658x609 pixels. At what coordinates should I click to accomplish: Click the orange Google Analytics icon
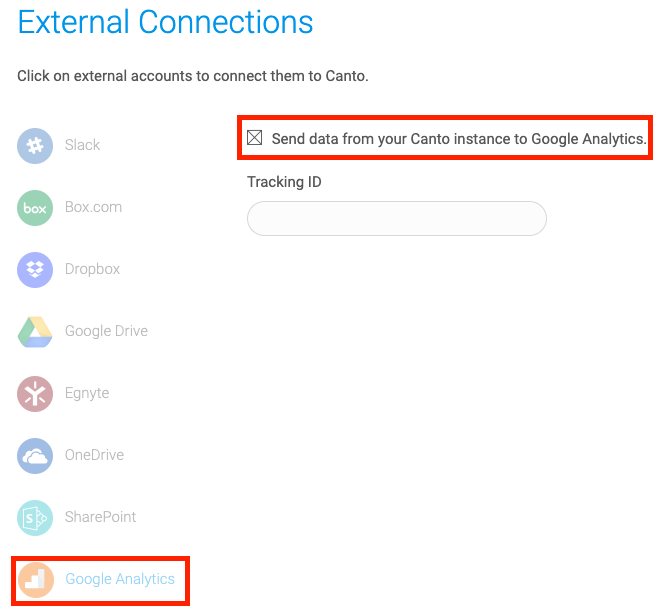click(36, 580)
